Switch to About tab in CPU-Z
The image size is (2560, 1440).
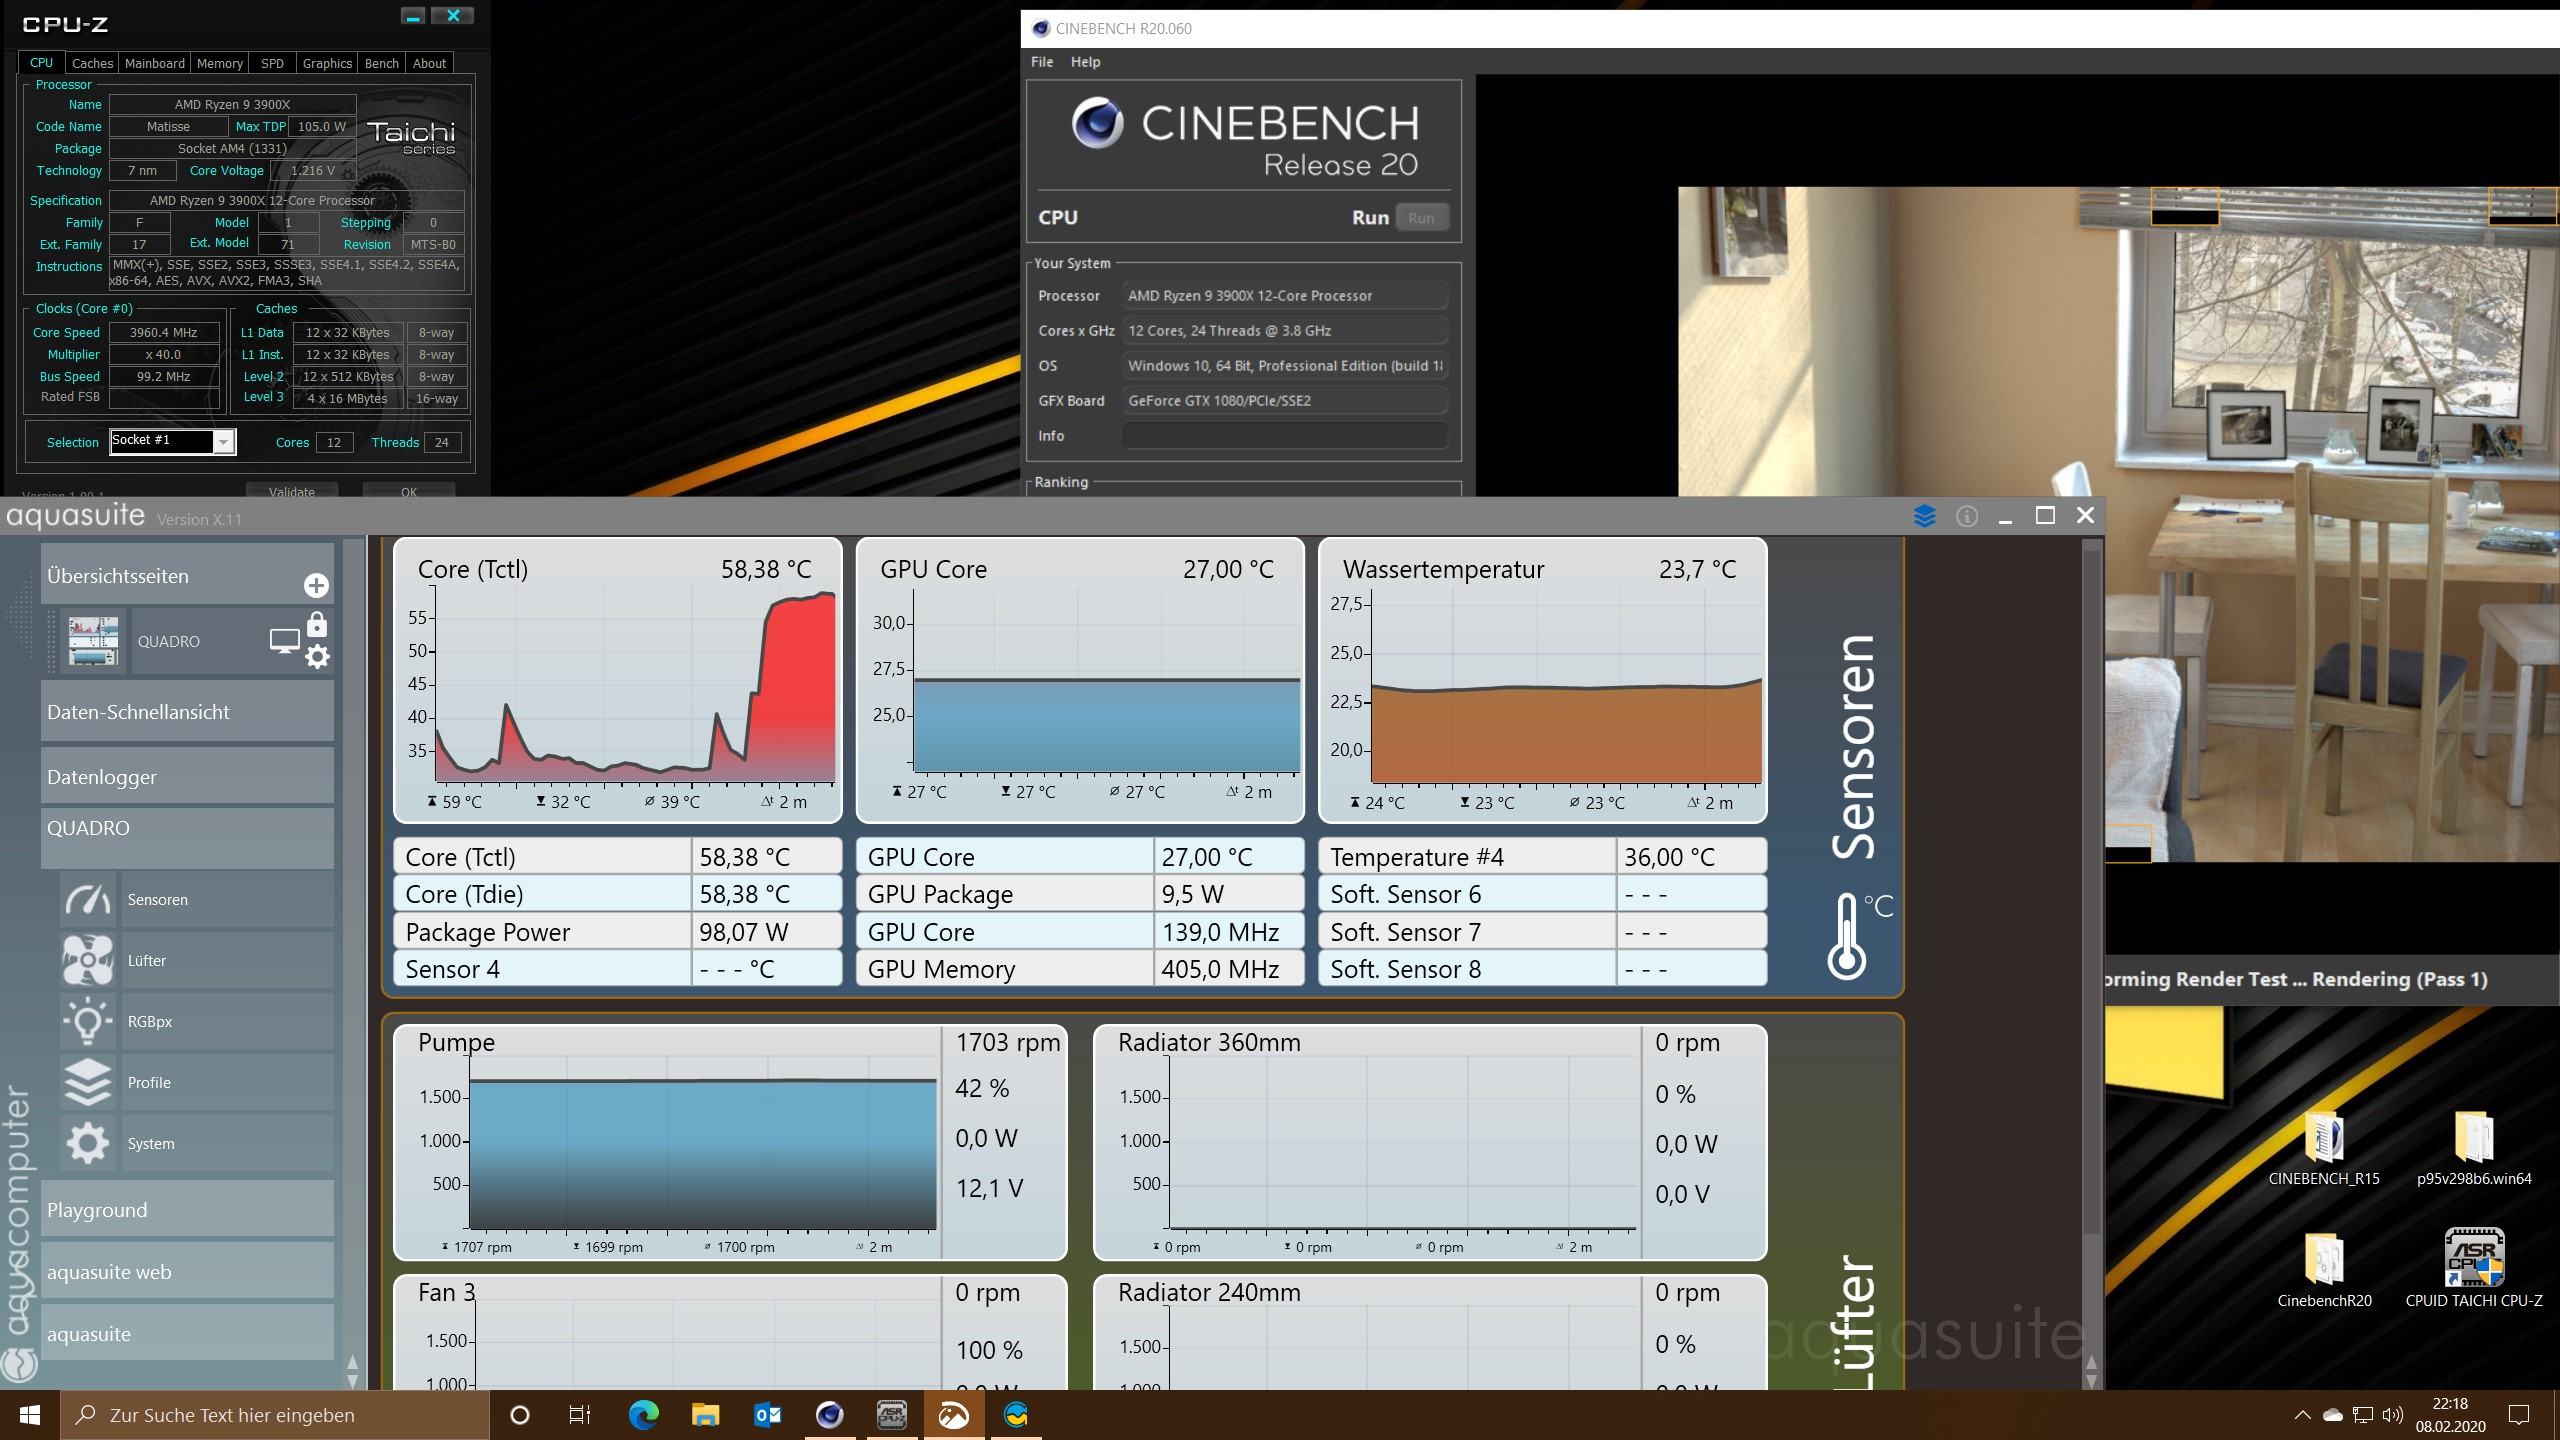[x=430, y=63]
